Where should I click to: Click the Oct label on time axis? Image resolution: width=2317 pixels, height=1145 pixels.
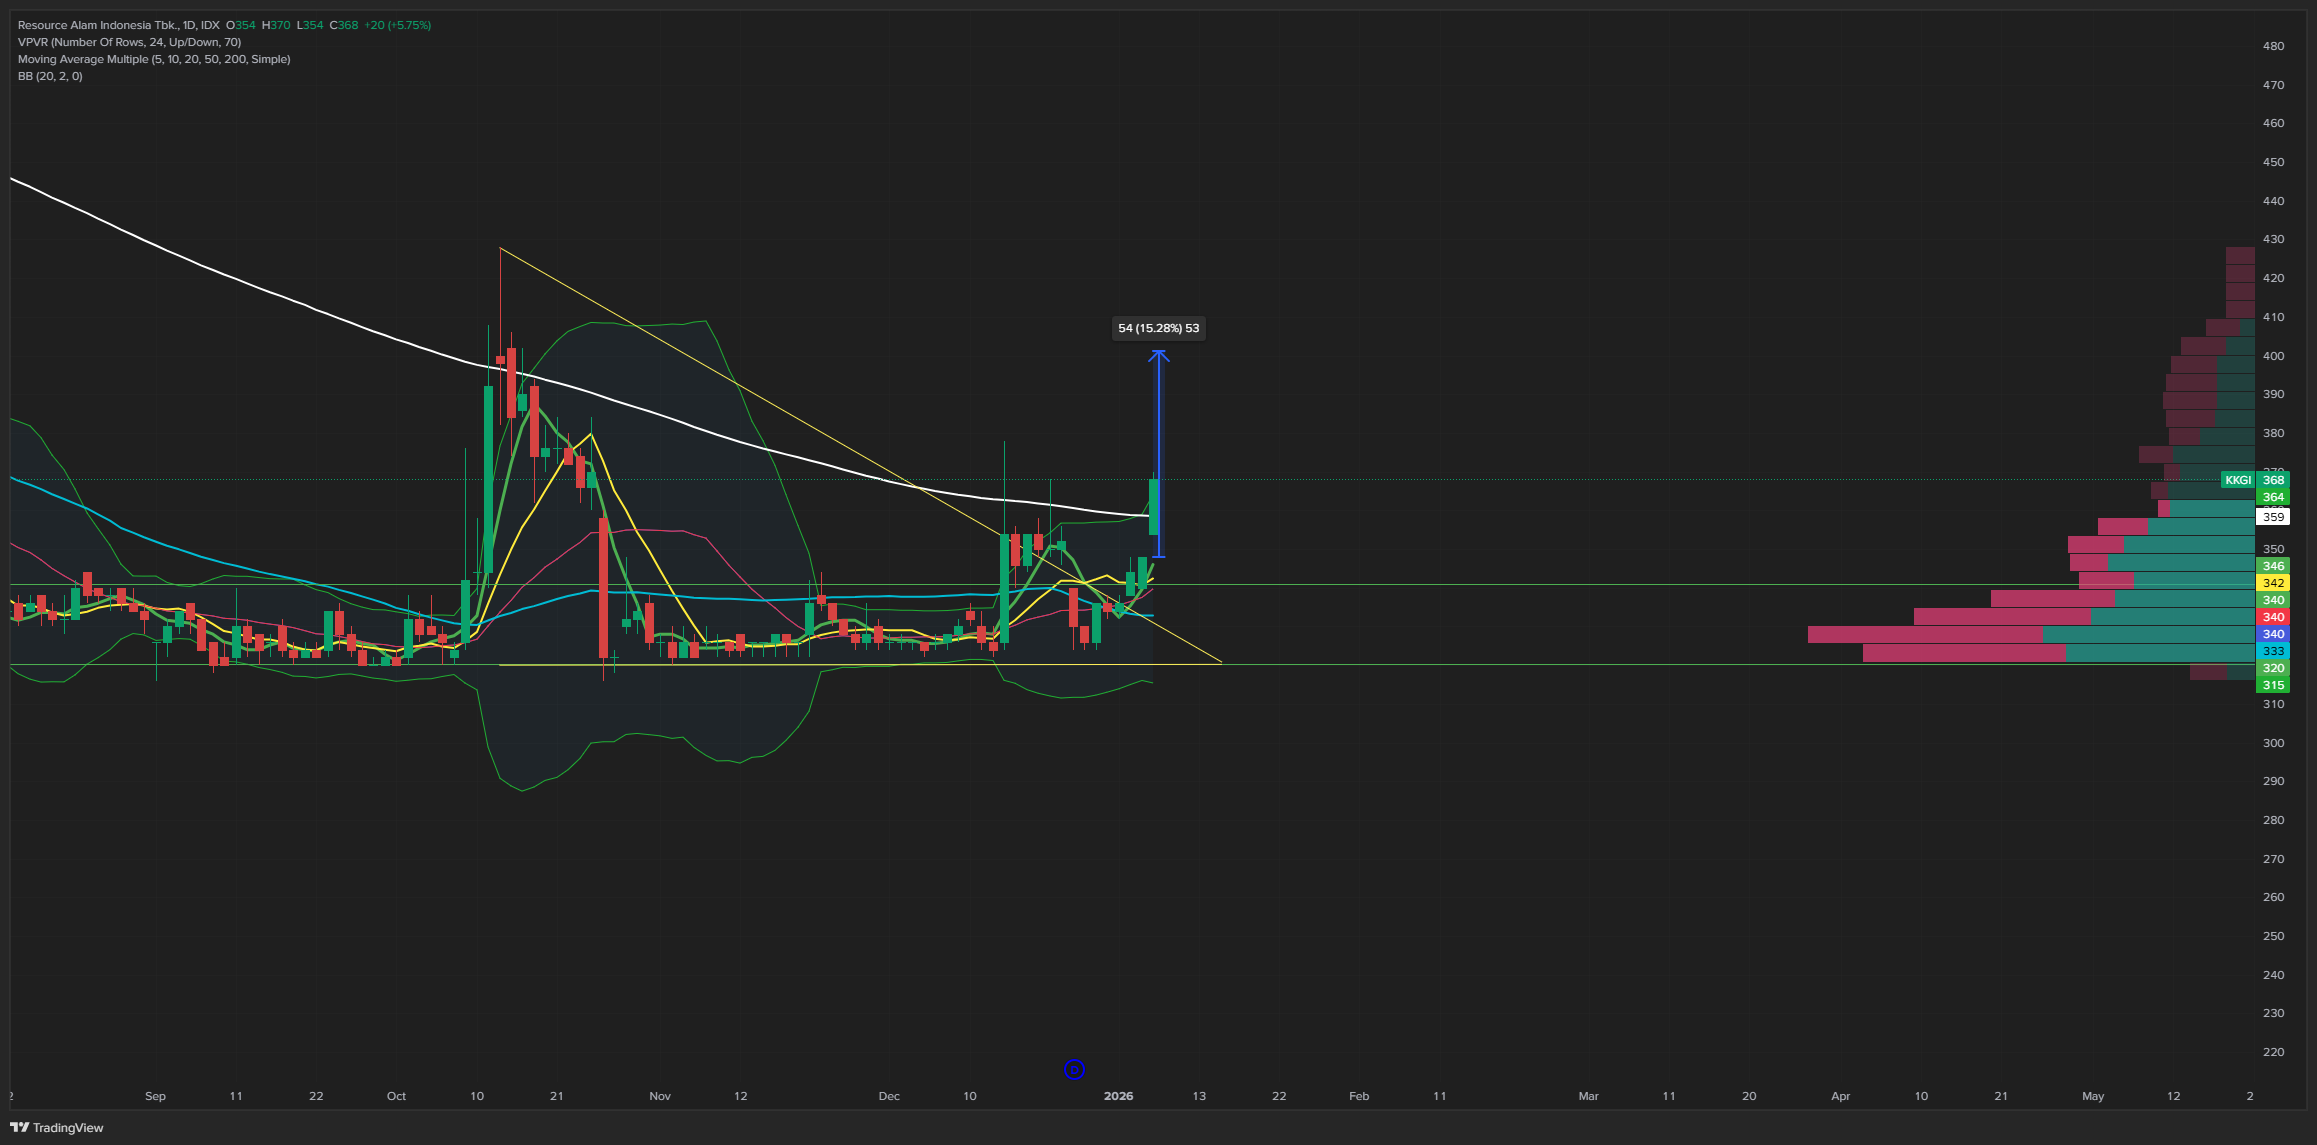pyautogui.click(x=396, y=1096)
